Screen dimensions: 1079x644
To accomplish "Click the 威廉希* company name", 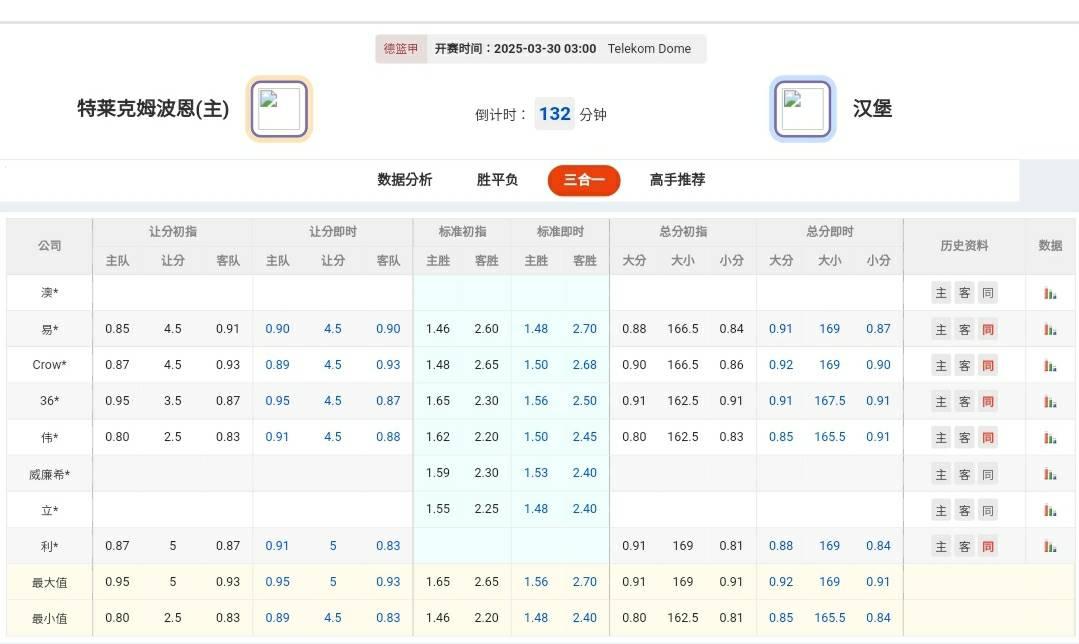I will 50,474.
